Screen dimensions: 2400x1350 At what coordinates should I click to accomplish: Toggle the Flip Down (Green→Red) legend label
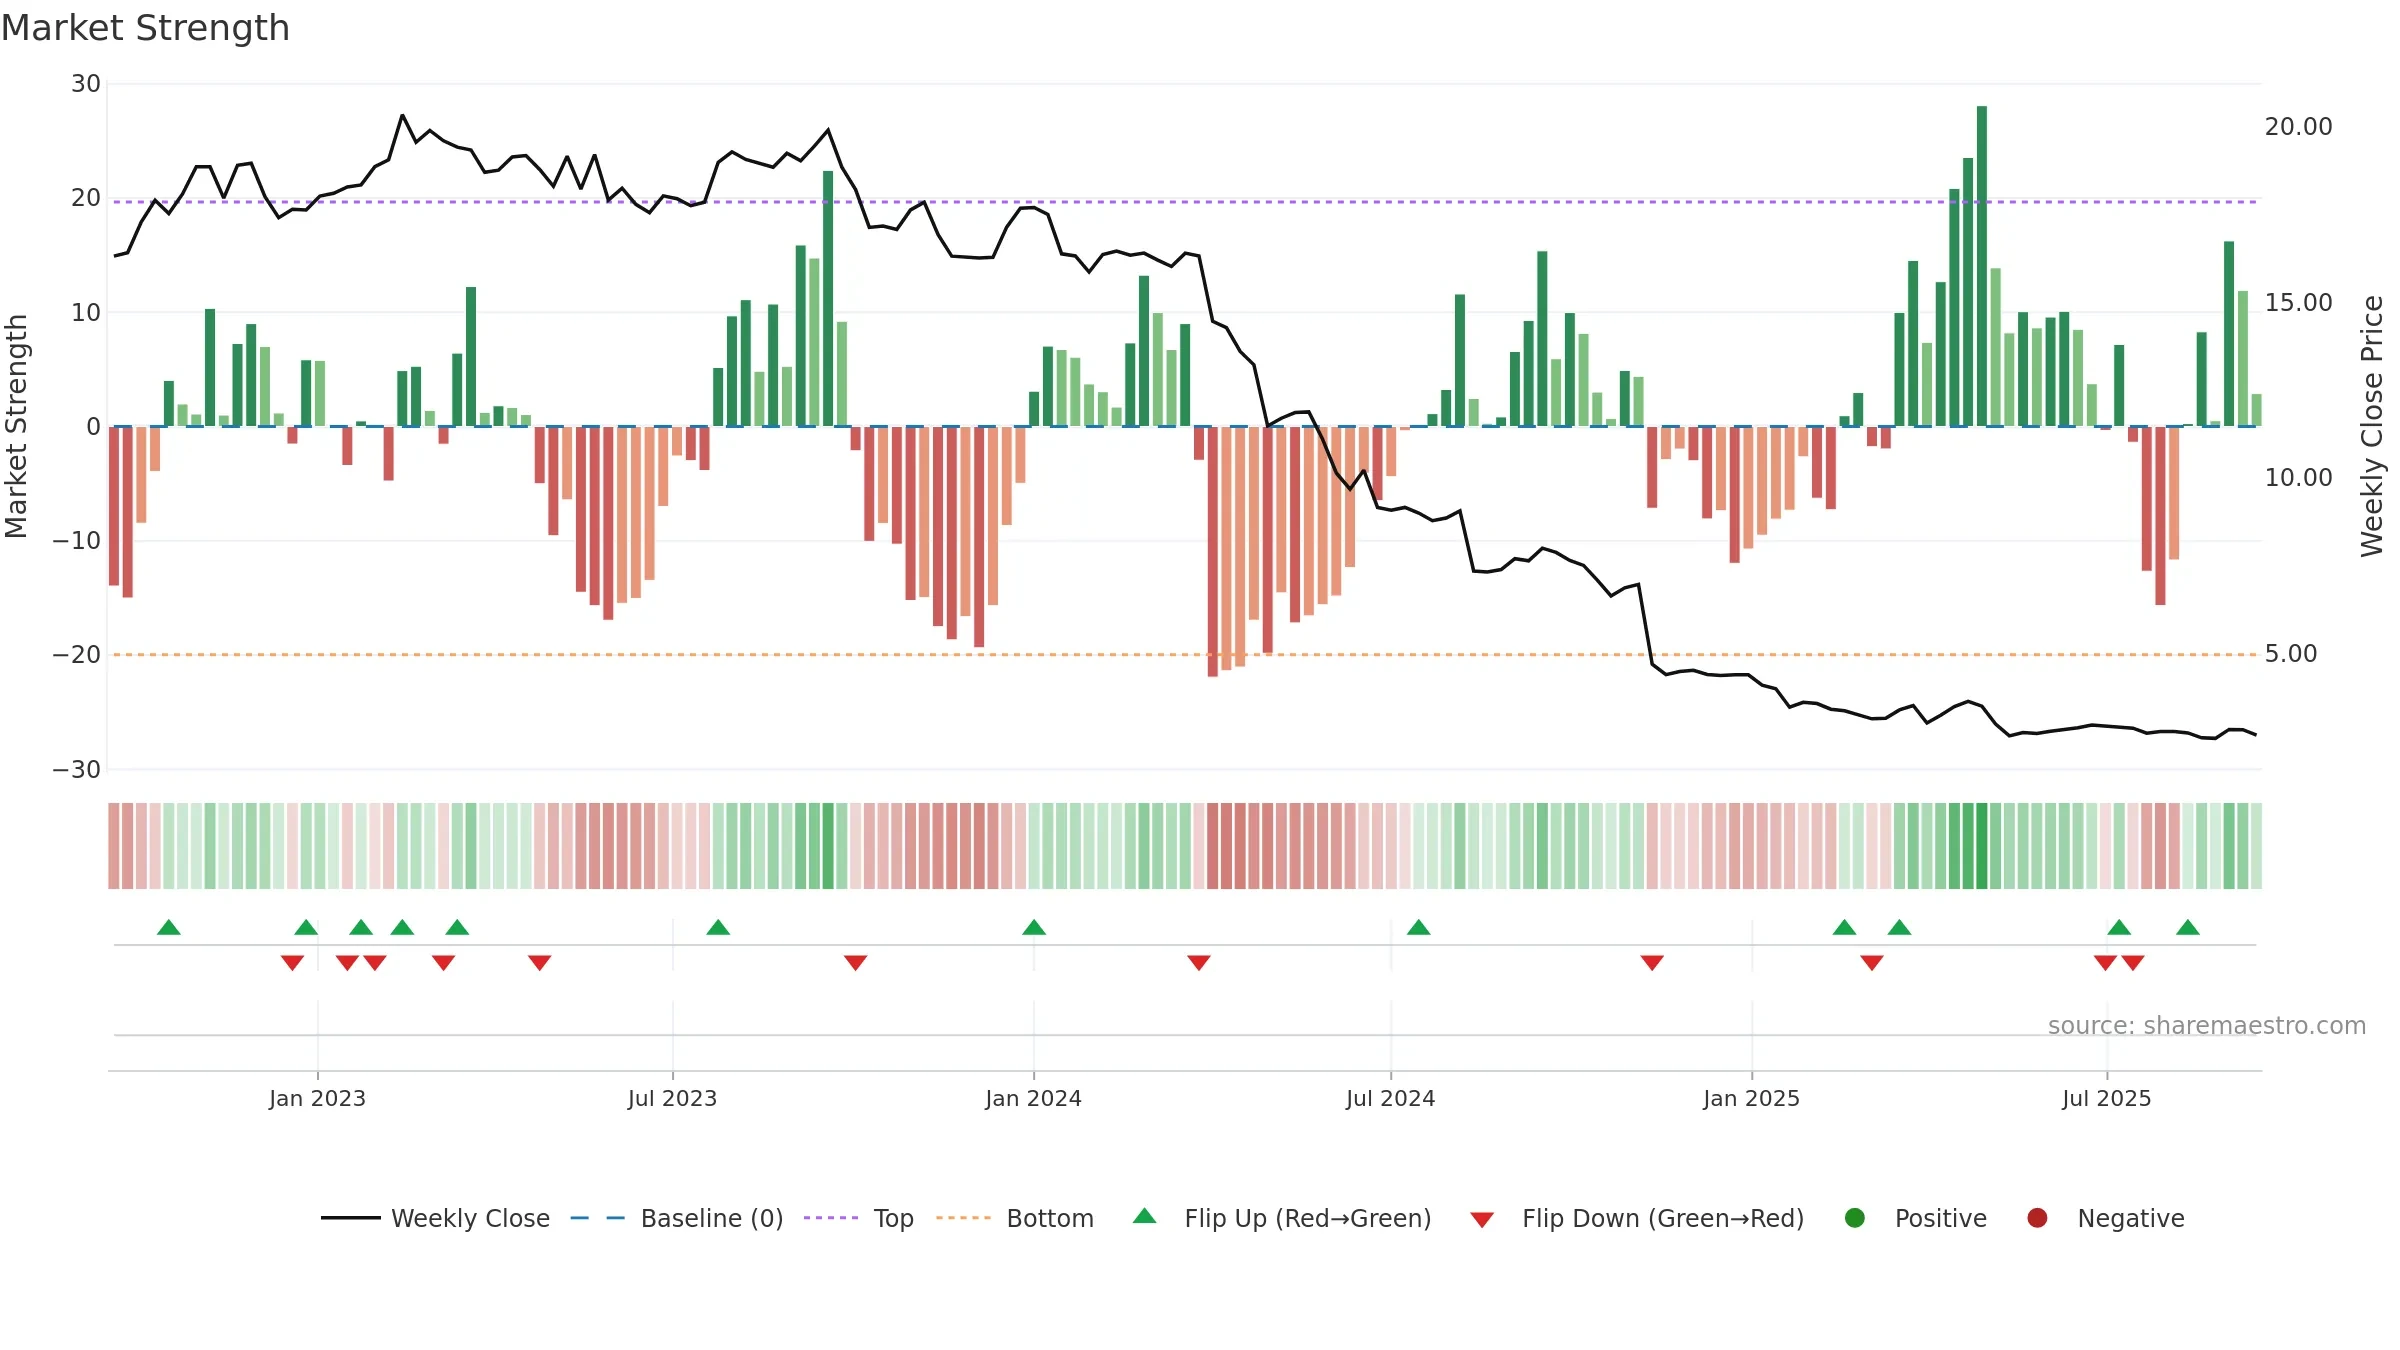[x=1663, y=1219]
